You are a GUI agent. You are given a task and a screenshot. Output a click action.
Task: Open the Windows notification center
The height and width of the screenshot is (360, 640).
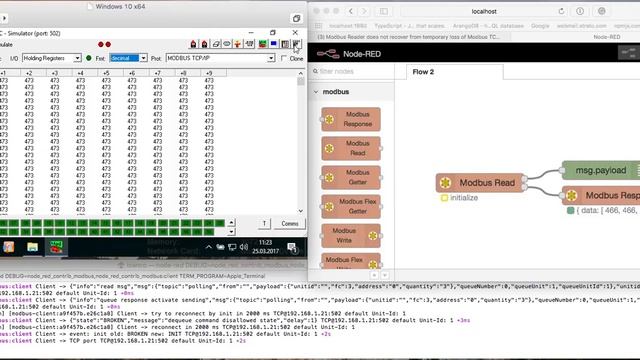[x=292, y=247]
